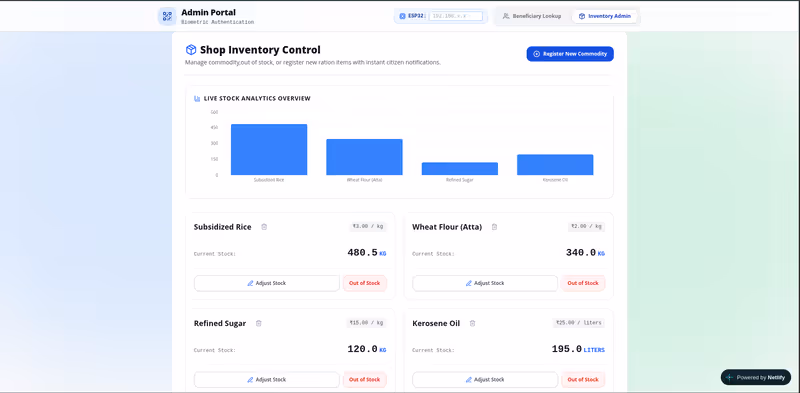
Task: Mark Subsidized Rice as Out of Stock
Action: pos(365,283)
